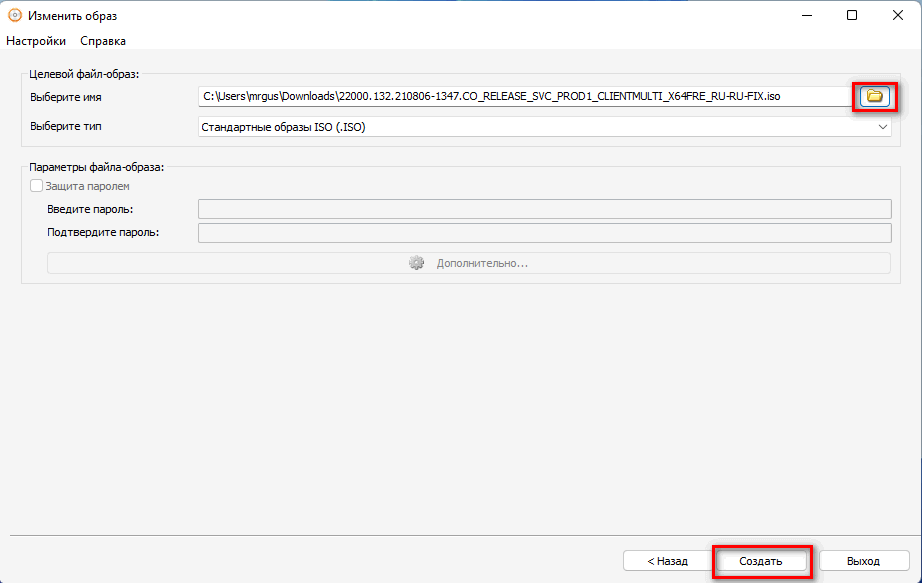
Task: Toggle the Защита паролем checkbox
Action: pyautogui.click(x=36, y=186)
